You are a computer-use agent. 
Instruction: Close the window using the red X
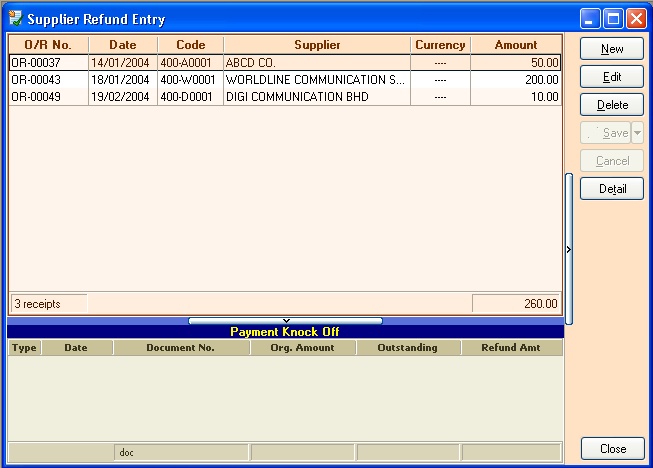[637, 19]
